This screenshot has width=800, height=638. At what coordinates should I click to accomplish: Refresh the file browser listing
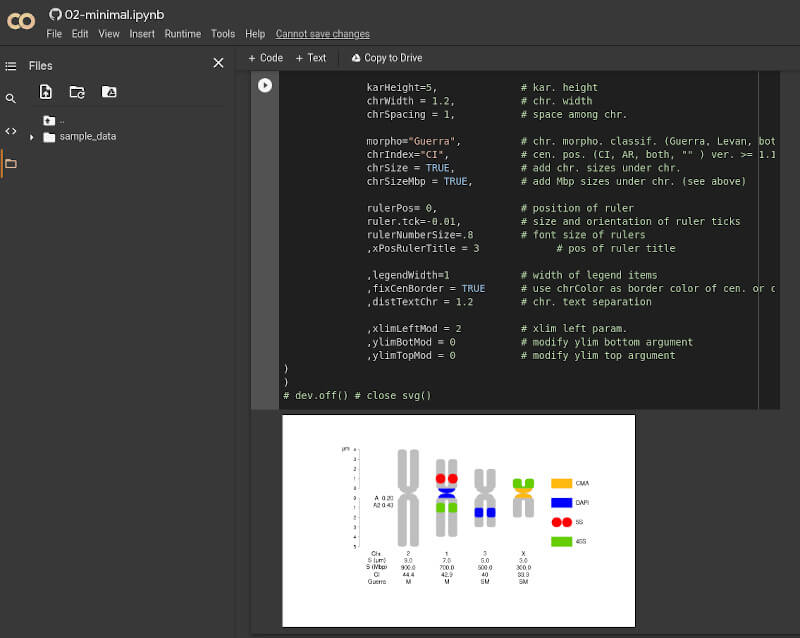click(77, 92)
